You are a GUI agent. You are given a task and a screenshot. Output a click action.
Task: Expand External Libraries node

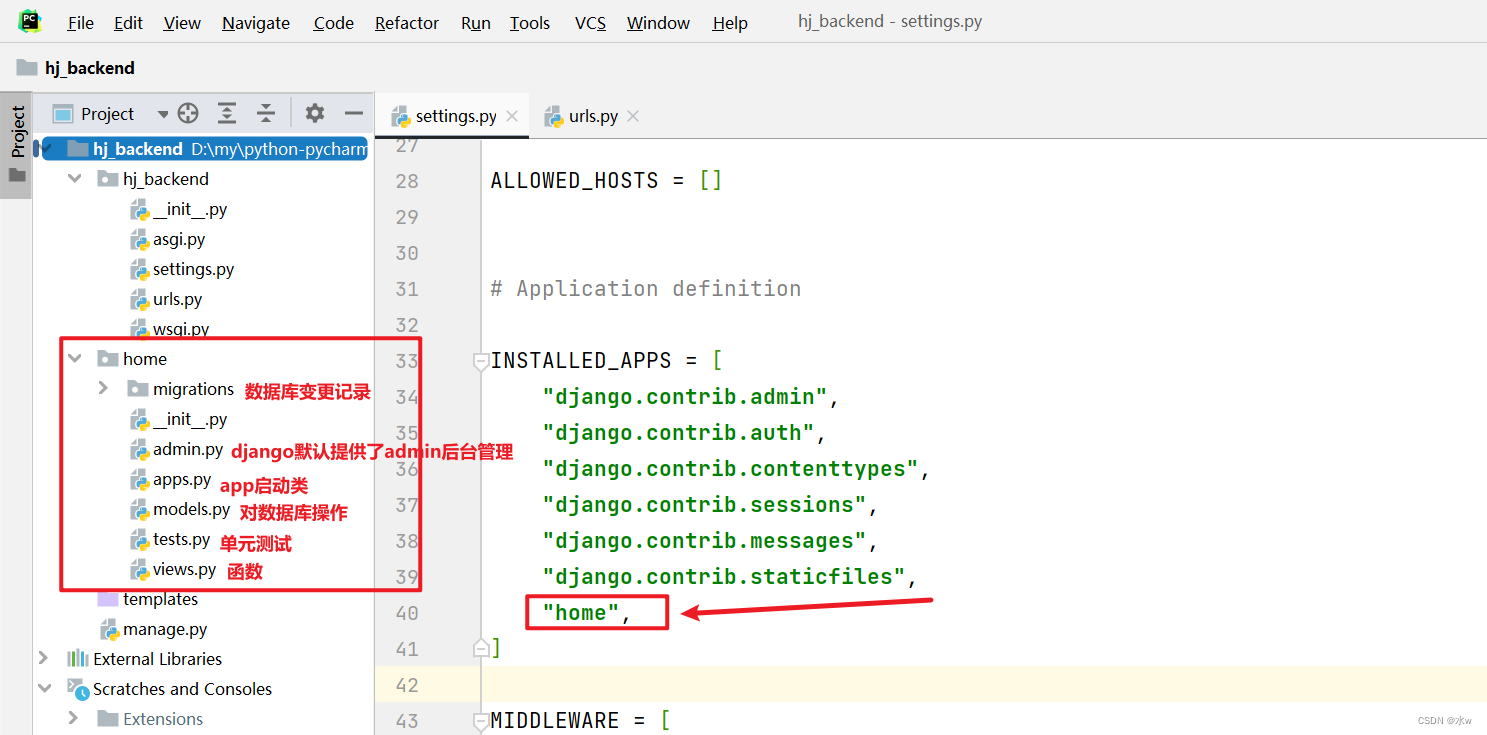tap(43, 658)
